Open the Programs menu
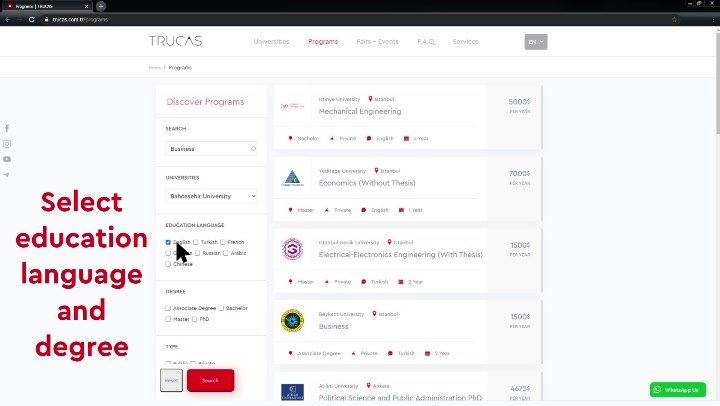720x406 pixels. pyautogui.click(x=323, y=41)
